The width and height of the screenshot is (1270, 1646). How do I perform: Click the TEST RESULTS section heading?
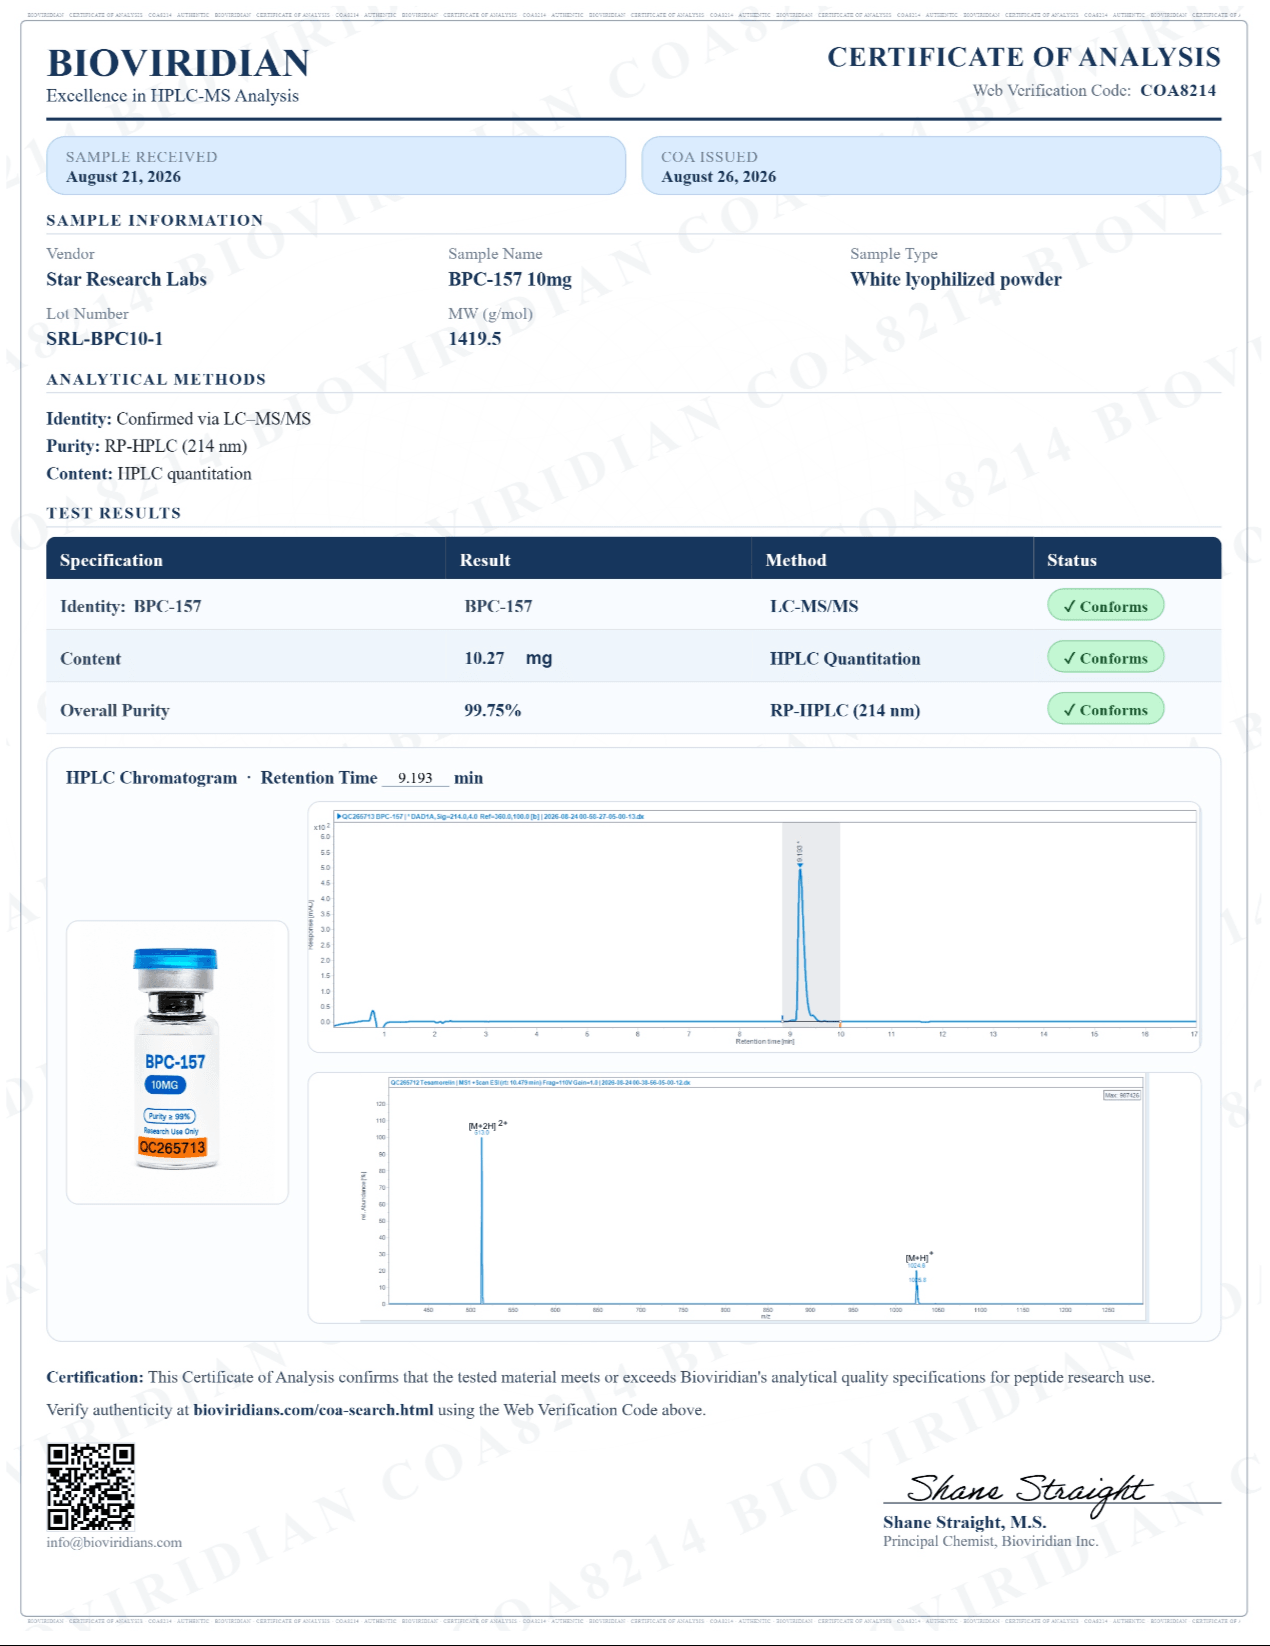click(x=114, y=513)
